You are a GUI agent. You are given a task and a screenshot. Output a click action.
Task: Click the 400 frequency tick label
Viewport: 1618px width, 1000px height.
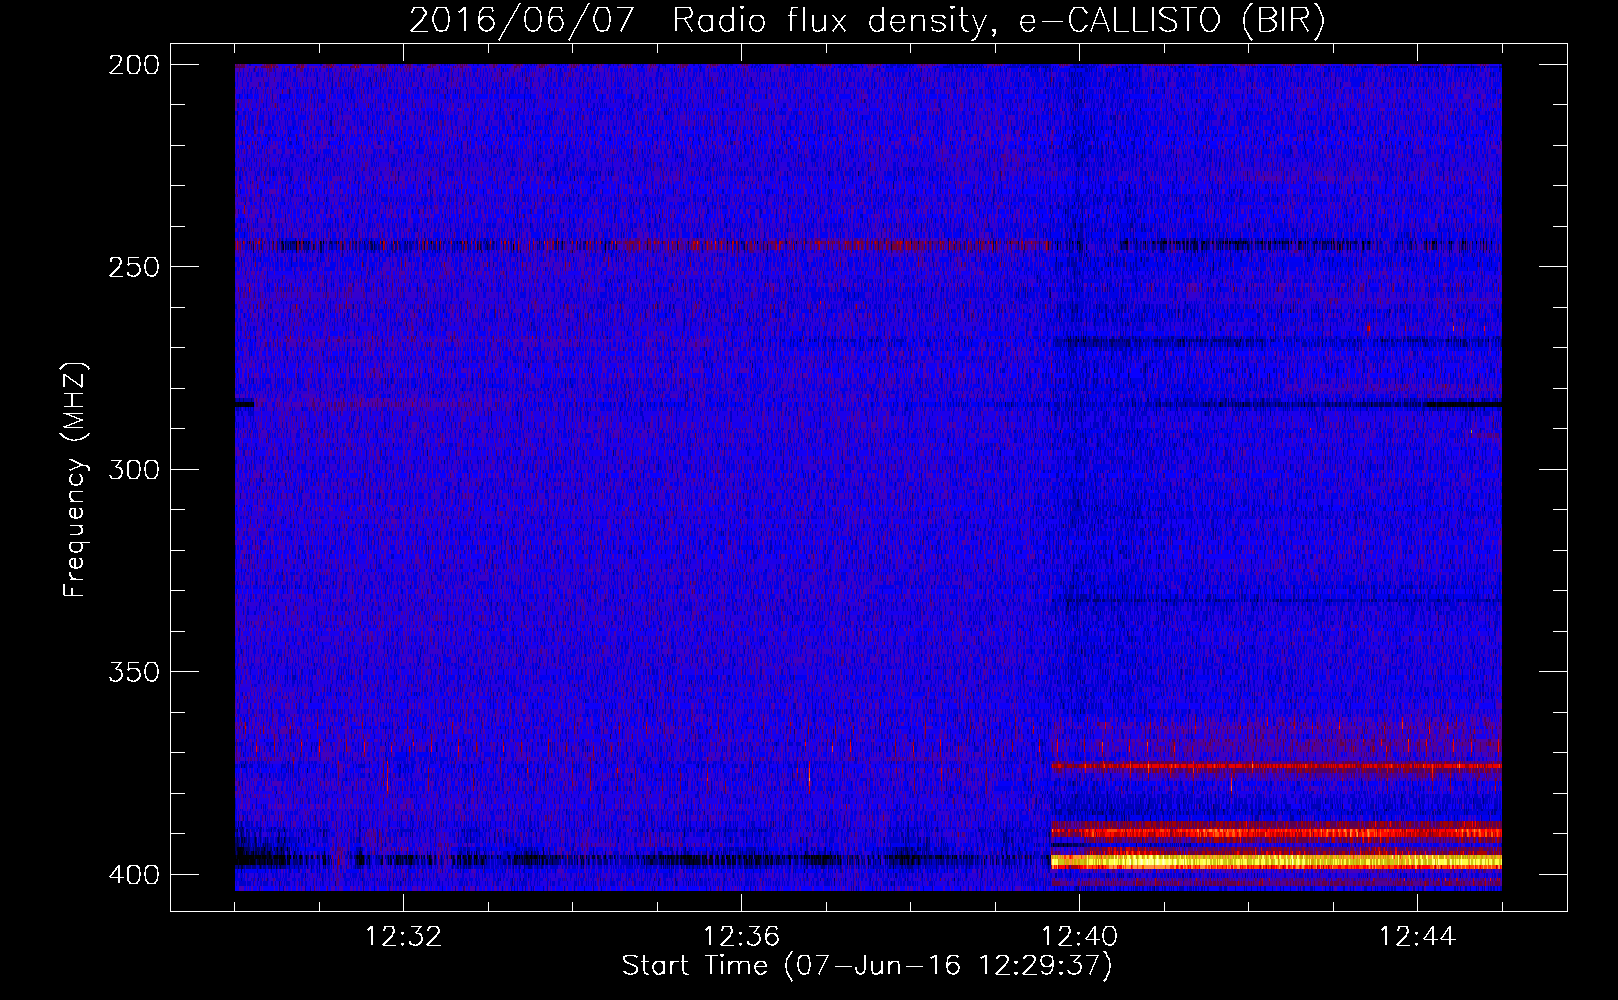[x=134, y=875]
